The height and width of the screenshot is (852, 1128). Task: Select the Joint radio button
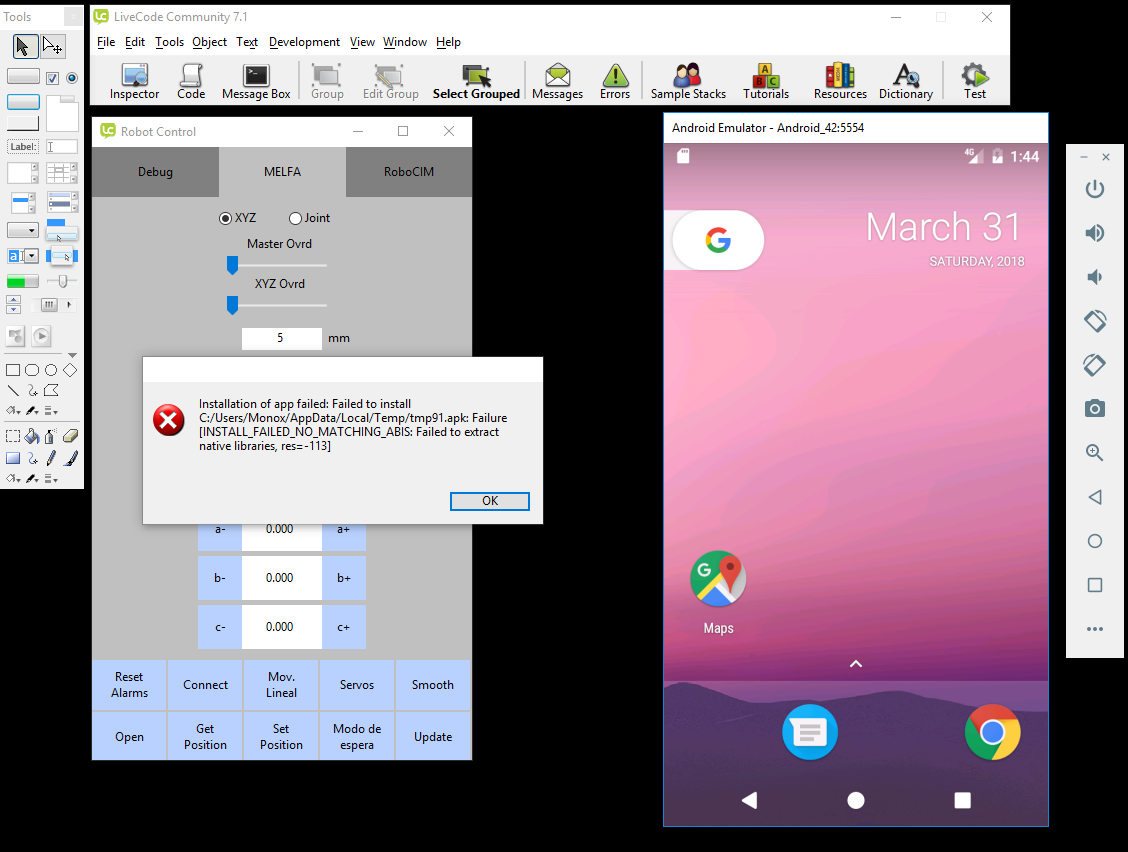coord(295,218)
